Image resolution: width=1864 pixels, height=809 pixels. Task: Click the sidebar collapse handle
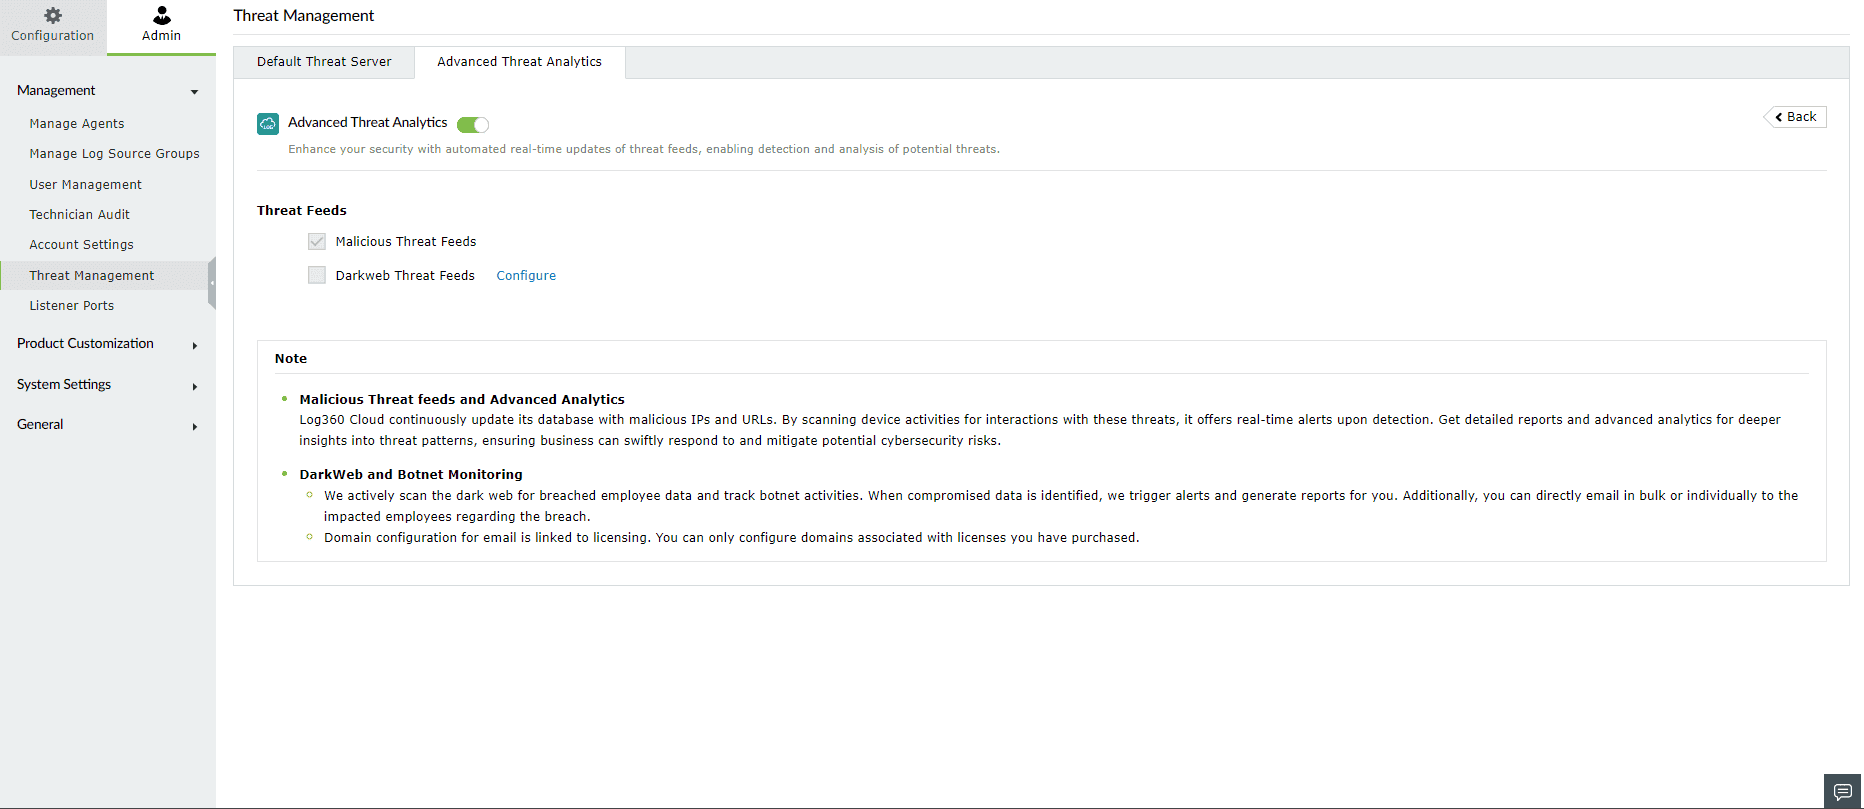coord(212,283)
